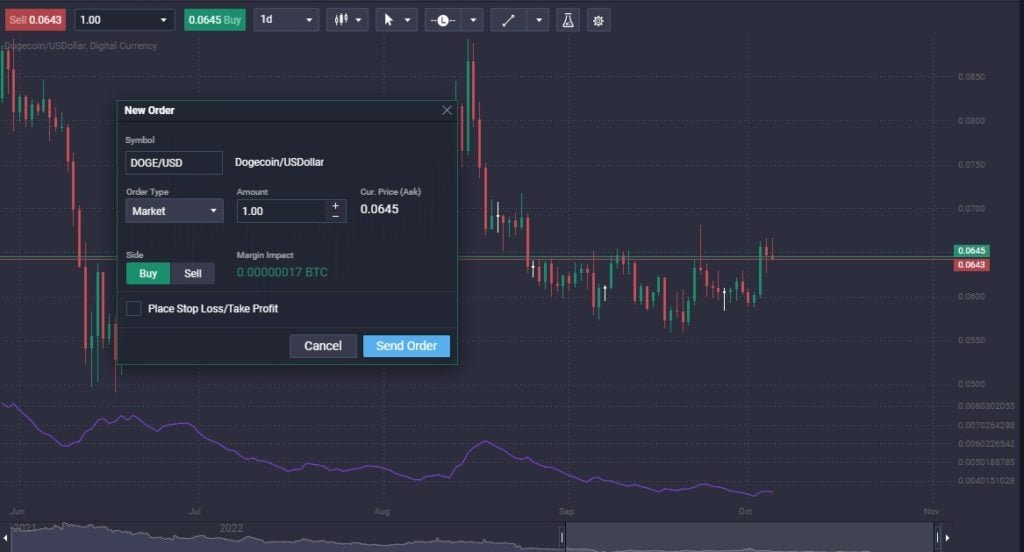This screenshot has height=552, width=1024.
Task: Open the 1d timeframe dropdown
Action: coord(286,20)
